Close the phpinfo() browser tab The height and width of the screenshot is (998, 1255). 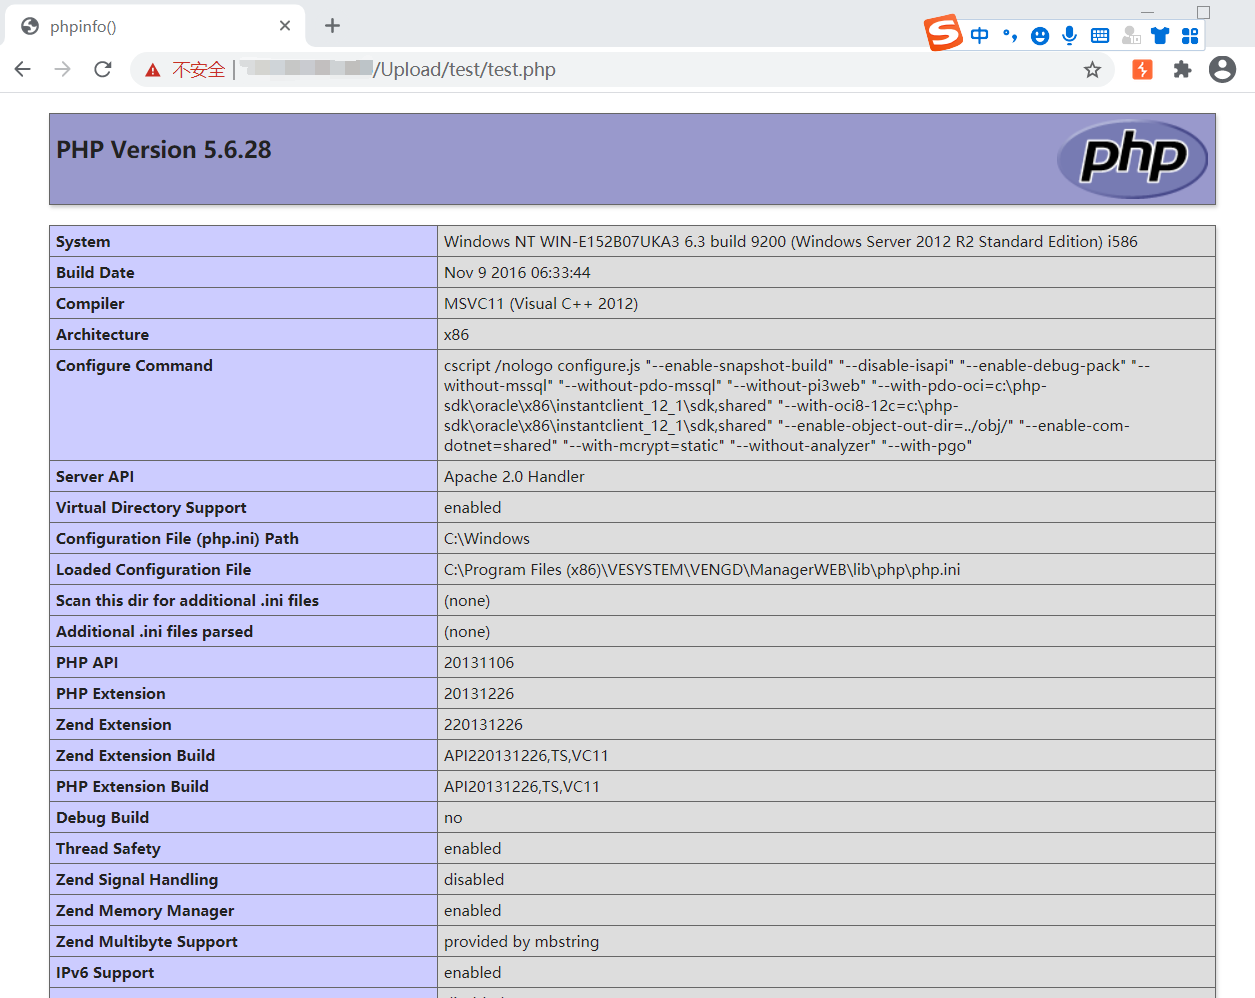(285, 26)
